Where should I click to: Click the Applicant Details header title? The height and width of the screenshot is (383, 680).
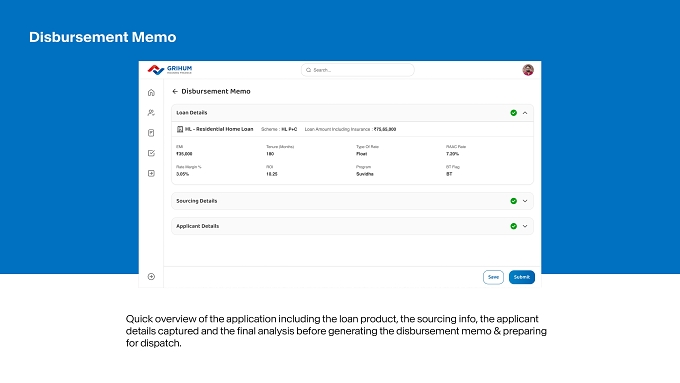coord(197,226)
